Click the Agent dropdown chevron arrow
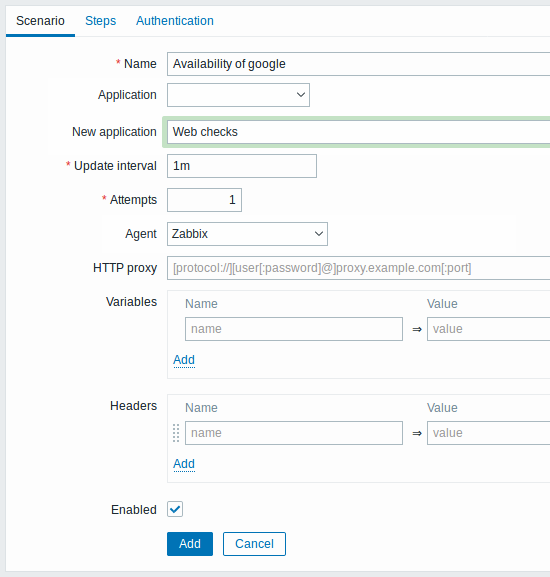 click(319, 234)
